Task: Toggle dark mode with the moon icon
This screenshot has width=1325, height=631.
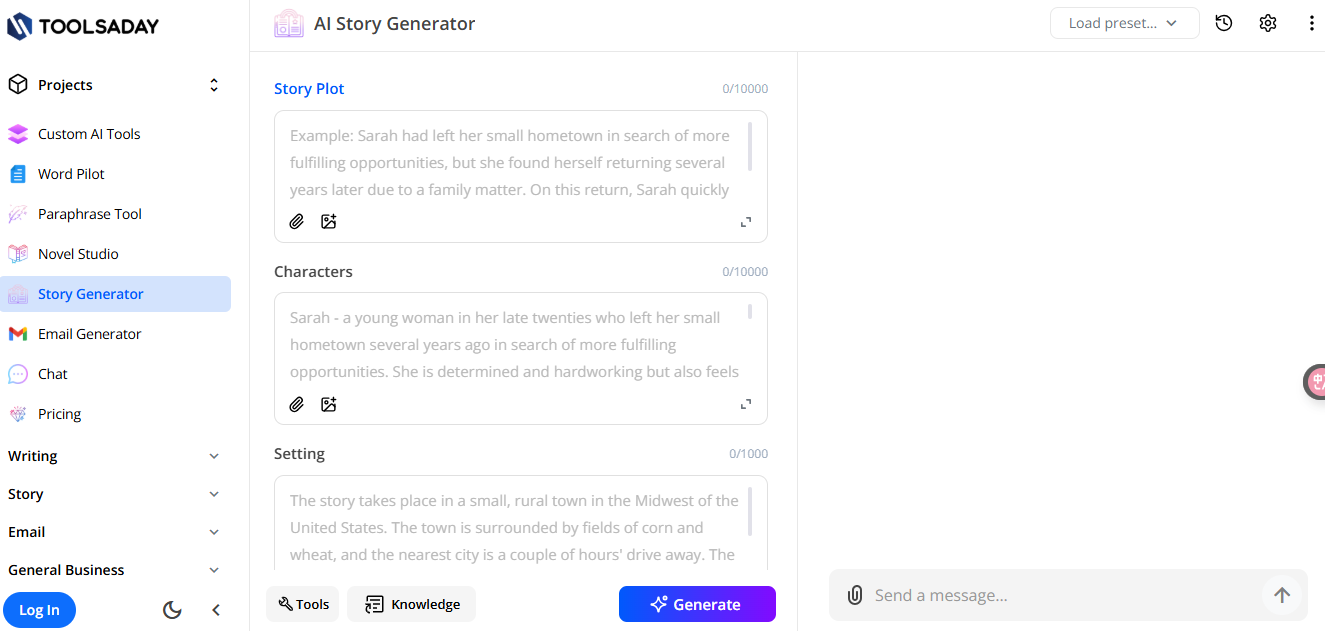Action: pos(171,610)
